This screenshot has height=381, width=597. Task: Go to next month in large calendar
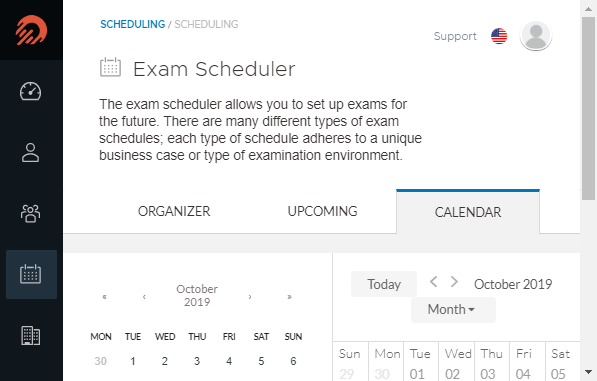click(x=454, y=282)
